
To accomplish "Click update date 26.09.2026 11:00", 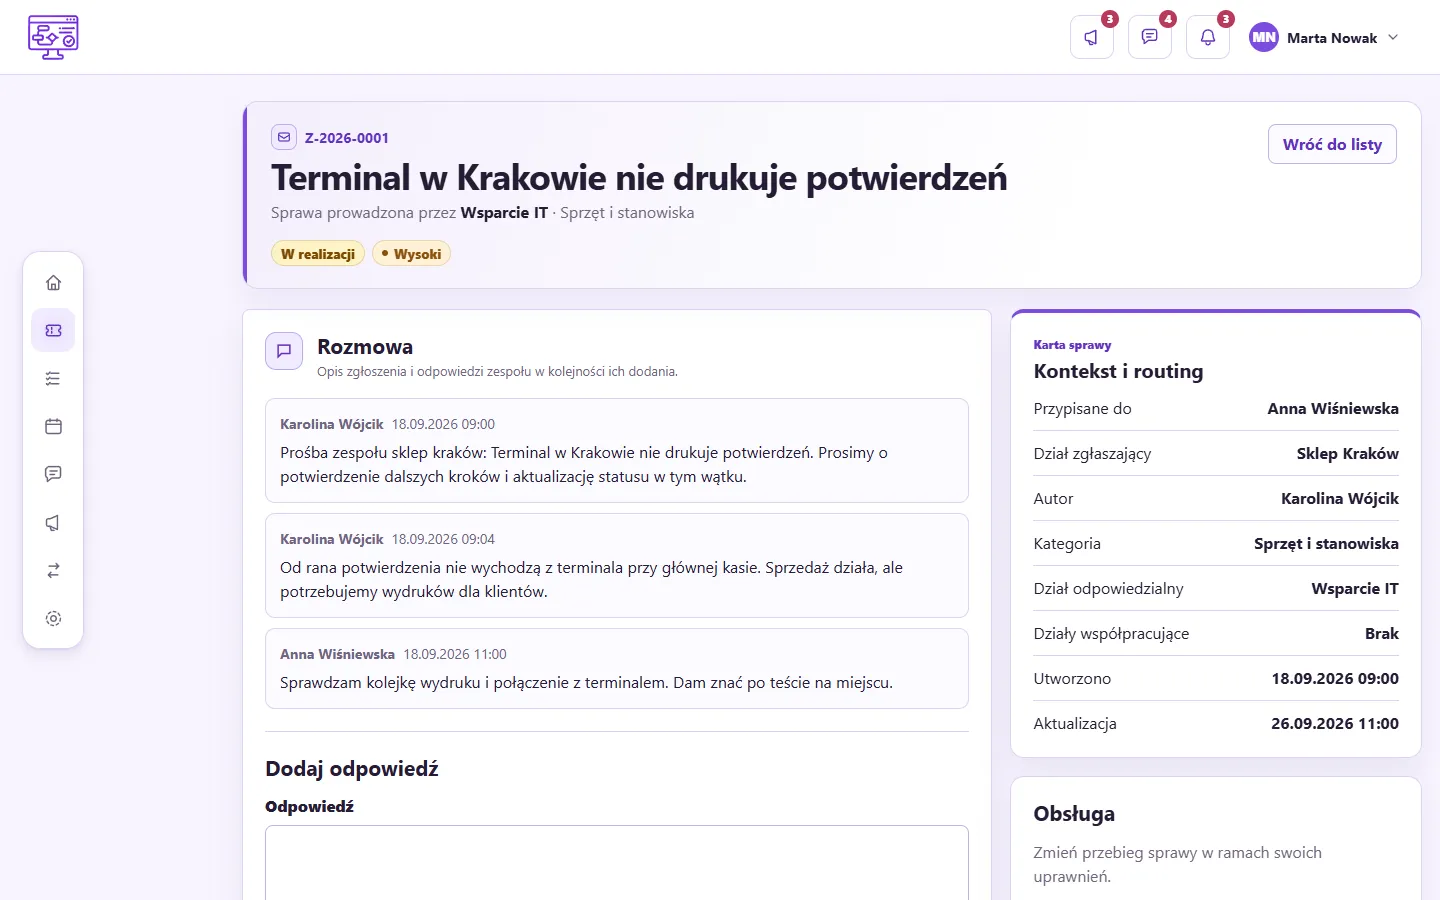I will [x=1335, y=723].
